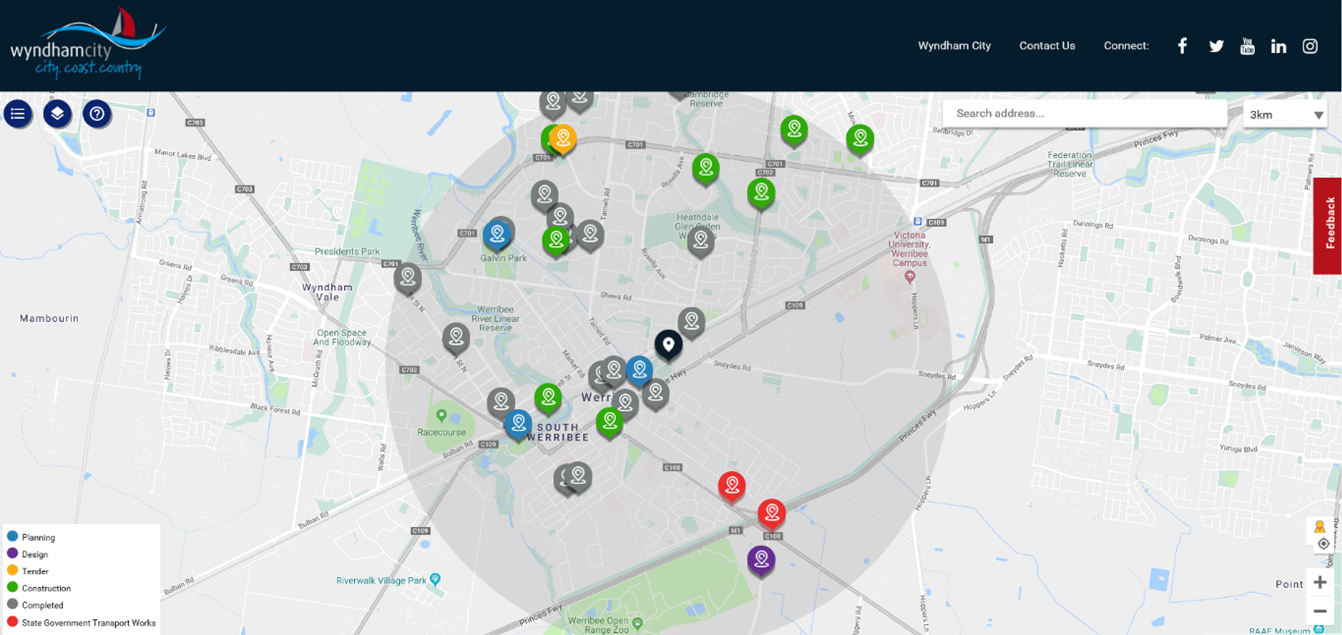Click the train station icon near Victoria University
This screenshot has width=1342, height=635.
click(917, 221)
